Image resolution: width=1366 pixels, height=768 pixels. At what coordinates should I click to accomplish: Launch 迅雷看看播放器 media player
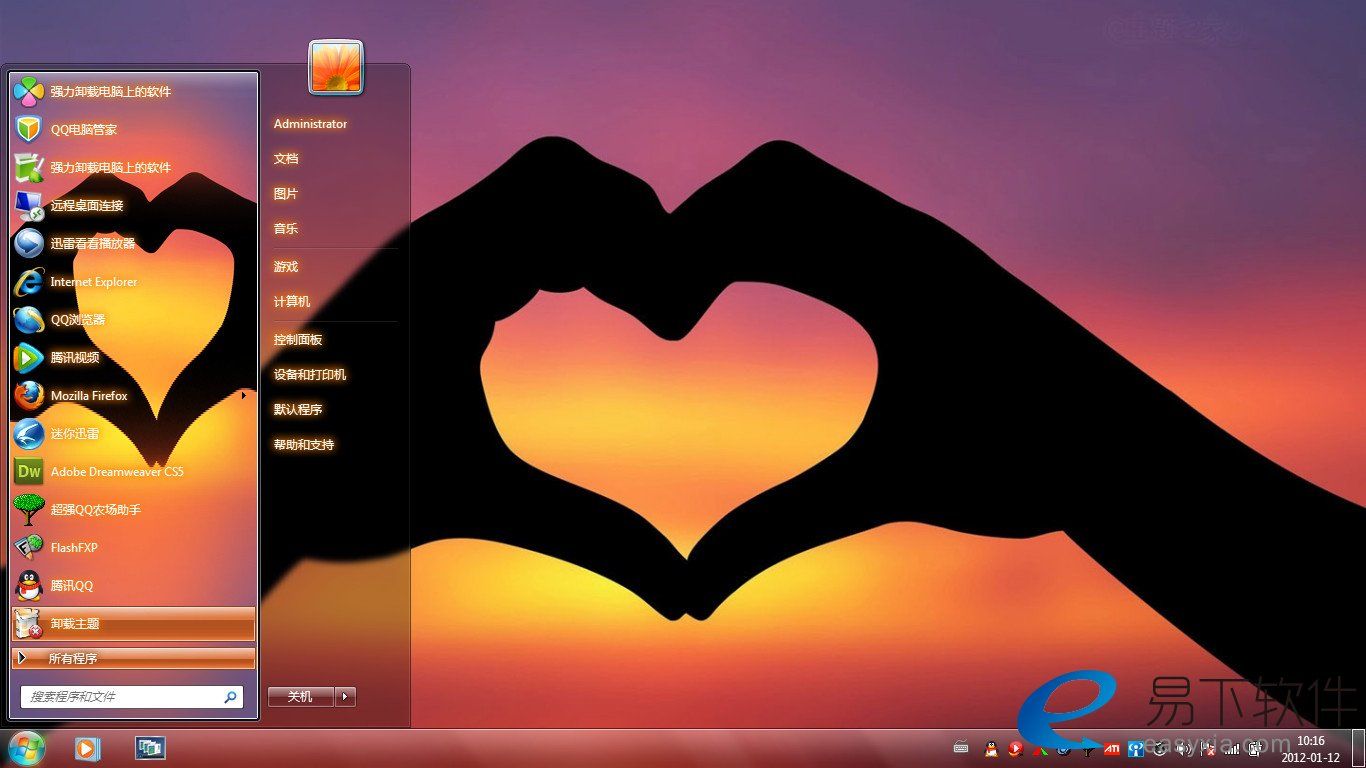[133, 244]
